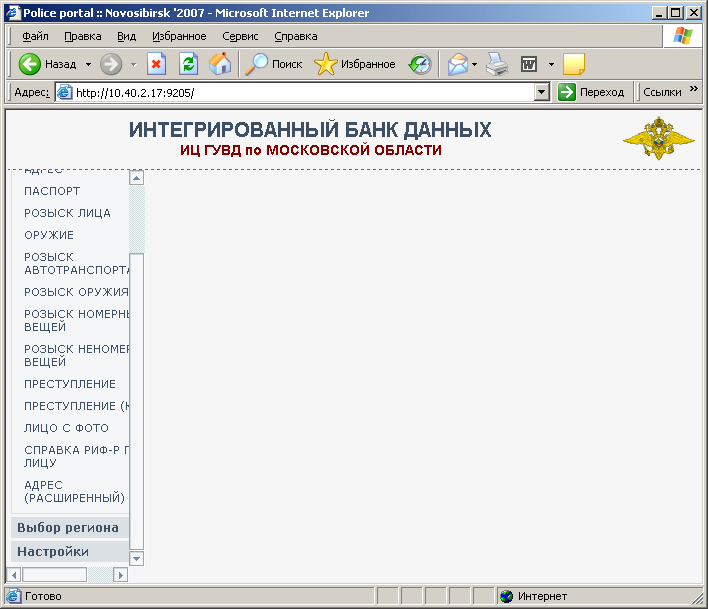Select ПАСПОРТ in the sidebar
The image size is (708, 609).
pos(52,191)
